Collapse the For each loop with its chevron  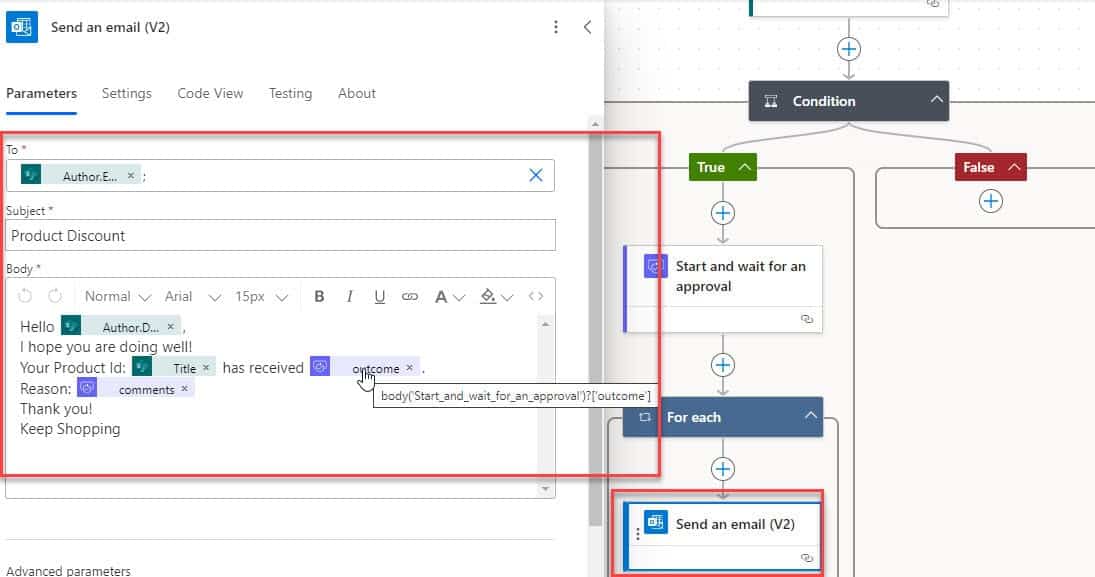pos(810,416)
